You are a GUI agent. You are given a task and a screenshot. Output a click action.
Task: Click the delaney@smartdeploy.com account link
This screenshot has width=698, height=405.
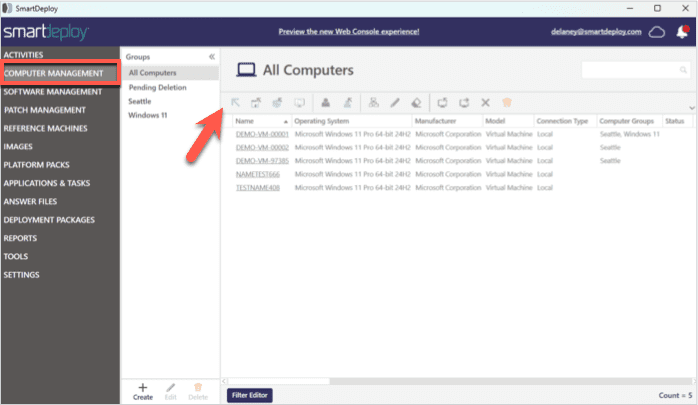596,32
